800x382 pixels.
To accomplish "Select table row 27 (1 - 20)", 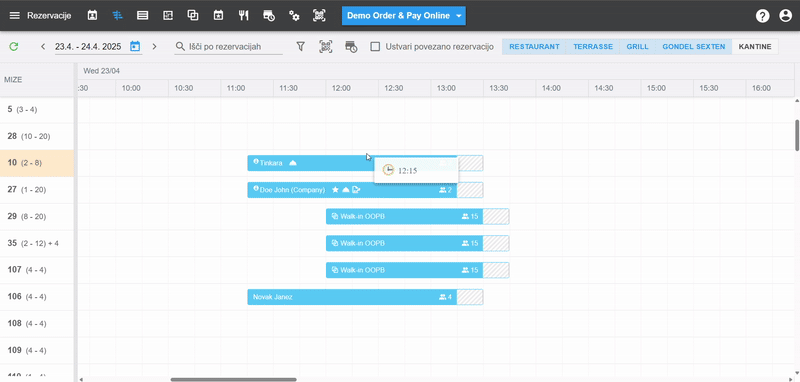I will coord(37,190).
